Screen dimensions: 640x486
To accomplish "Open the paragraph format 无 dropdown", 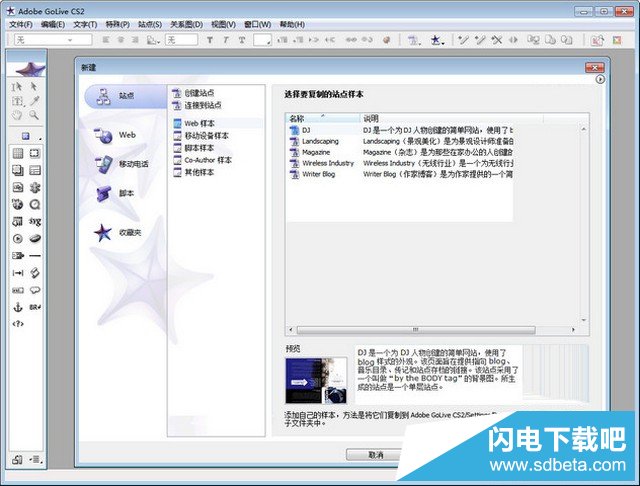I will click(x=53, y=40).
